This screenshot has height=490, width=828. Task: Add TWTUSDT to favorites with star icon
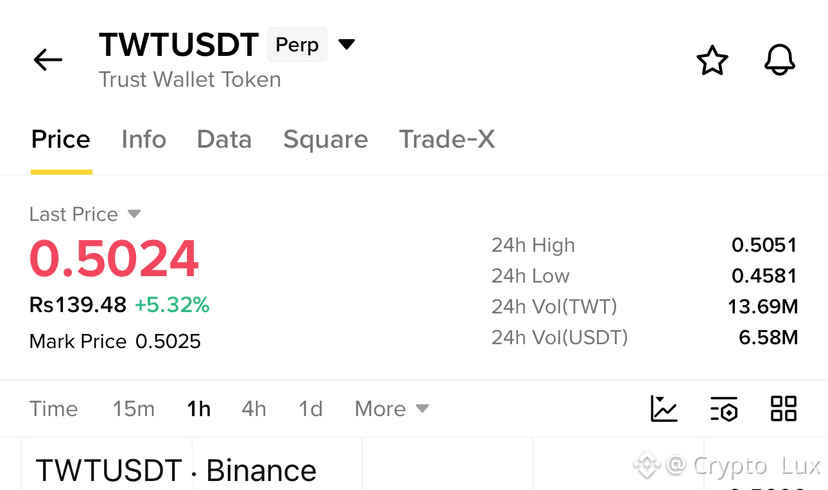coord(712,60)
